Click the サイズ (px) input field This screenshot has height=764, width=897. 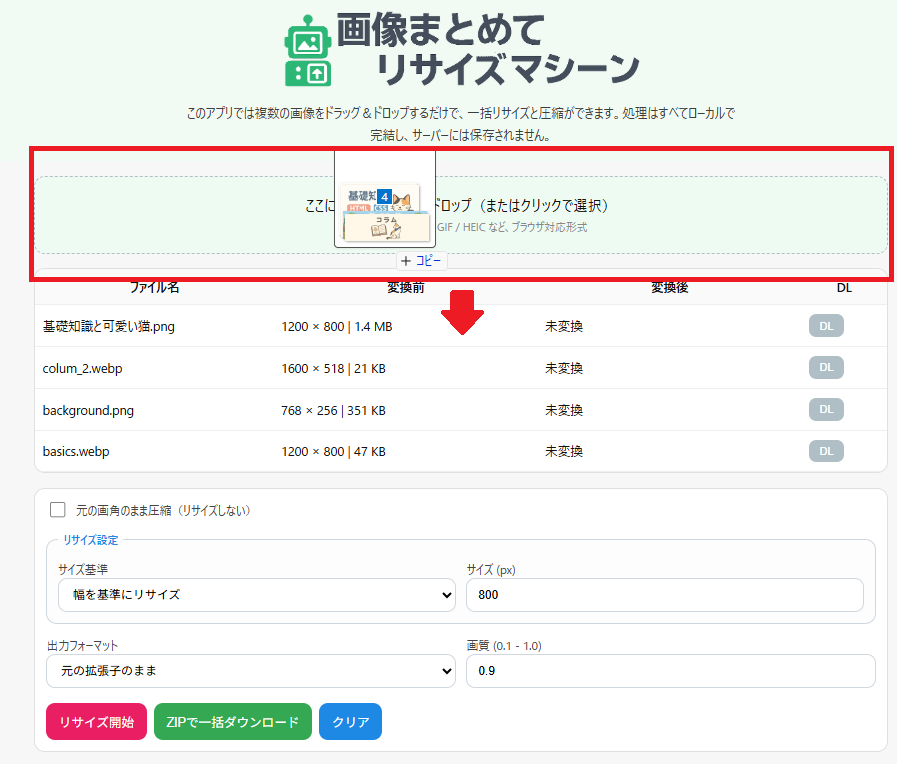(664, 594)
